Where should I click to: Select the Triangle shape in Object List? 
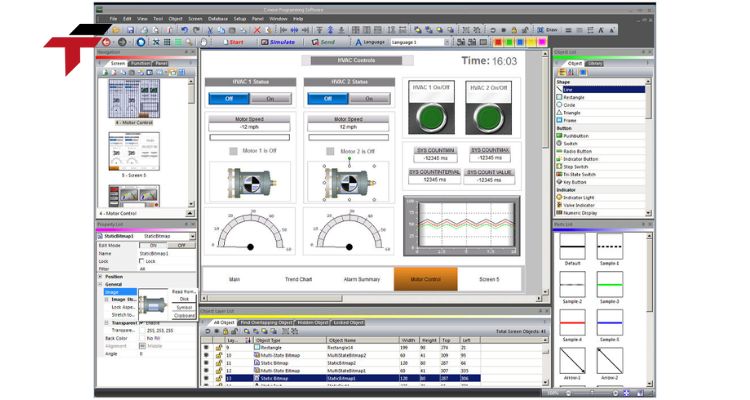(x=600, y=112)
